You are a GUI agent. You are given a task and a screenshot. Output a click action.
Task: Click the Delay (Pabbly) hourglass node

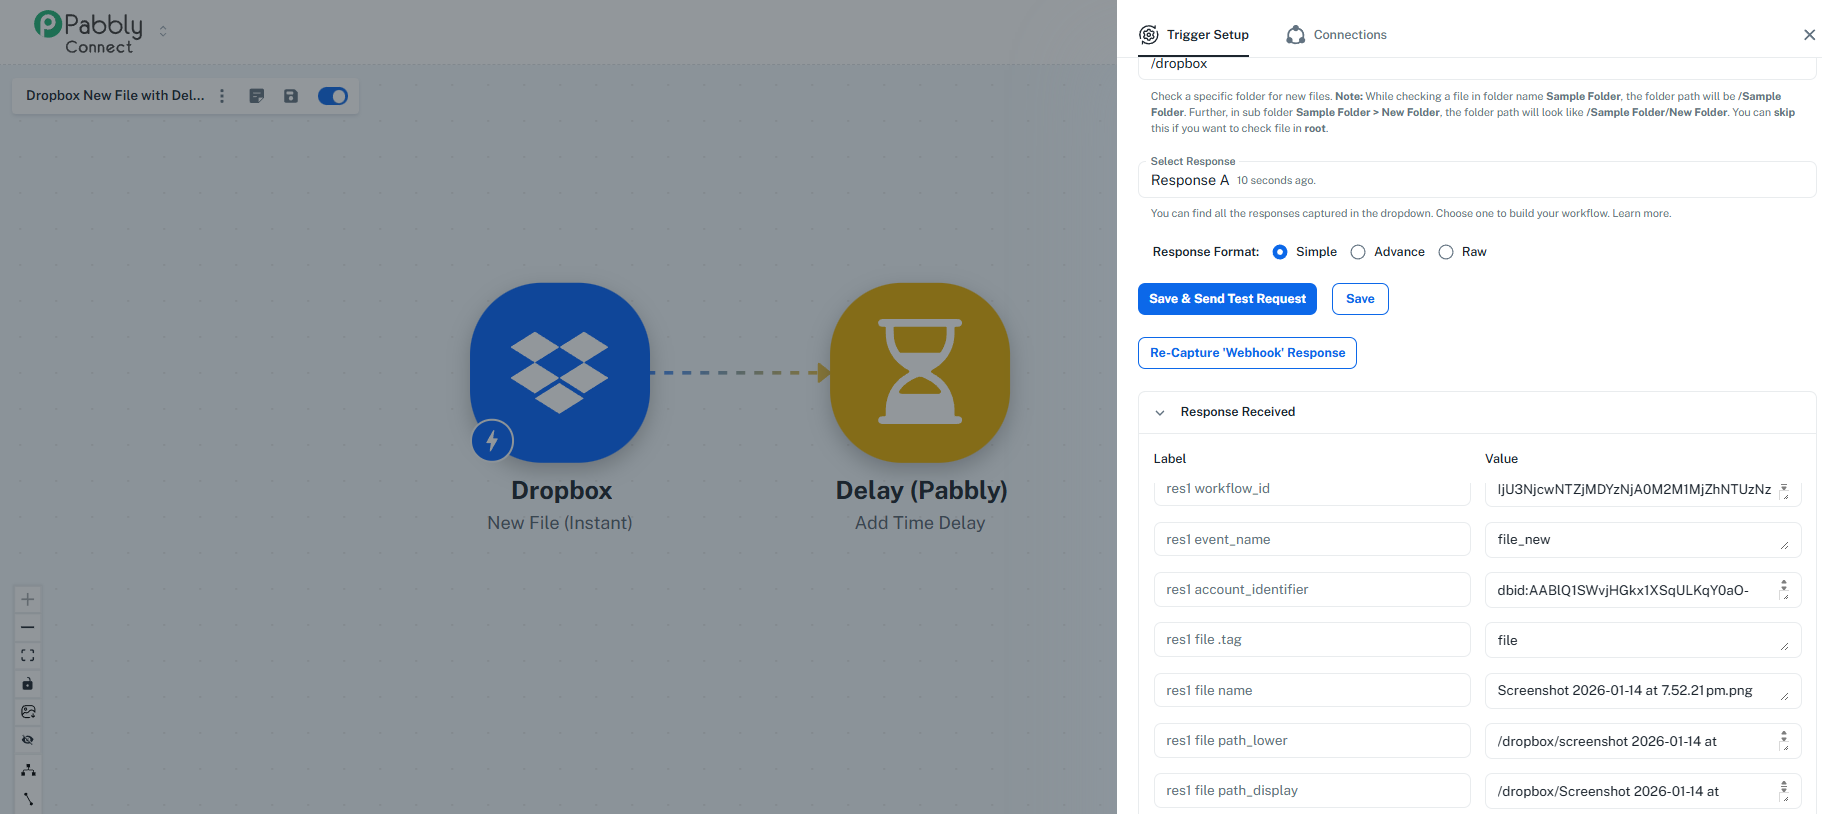point(919,372)
